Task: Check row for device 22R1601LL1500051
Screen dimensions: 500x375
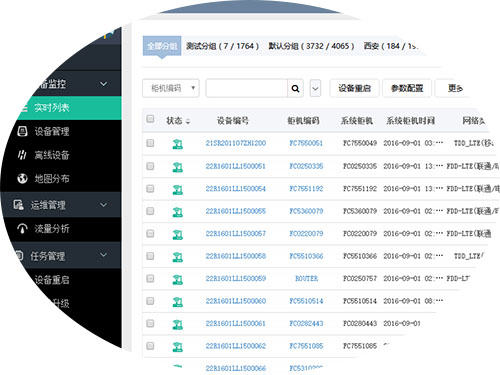Action: point(150,166)
